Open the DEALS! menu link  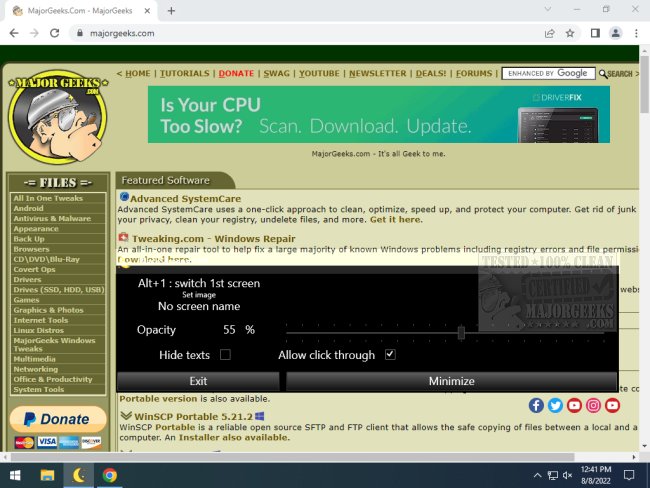(x=431, y=73)
